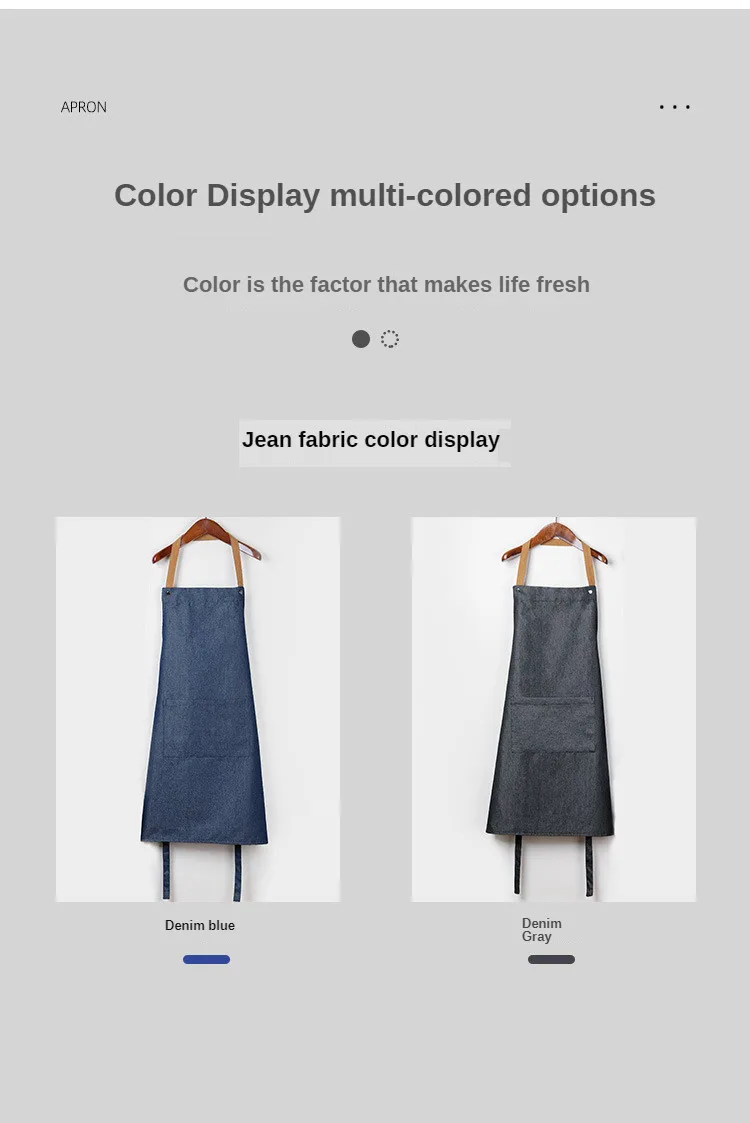Click the wooden hanger on gray apron

[x=555, y=541]
